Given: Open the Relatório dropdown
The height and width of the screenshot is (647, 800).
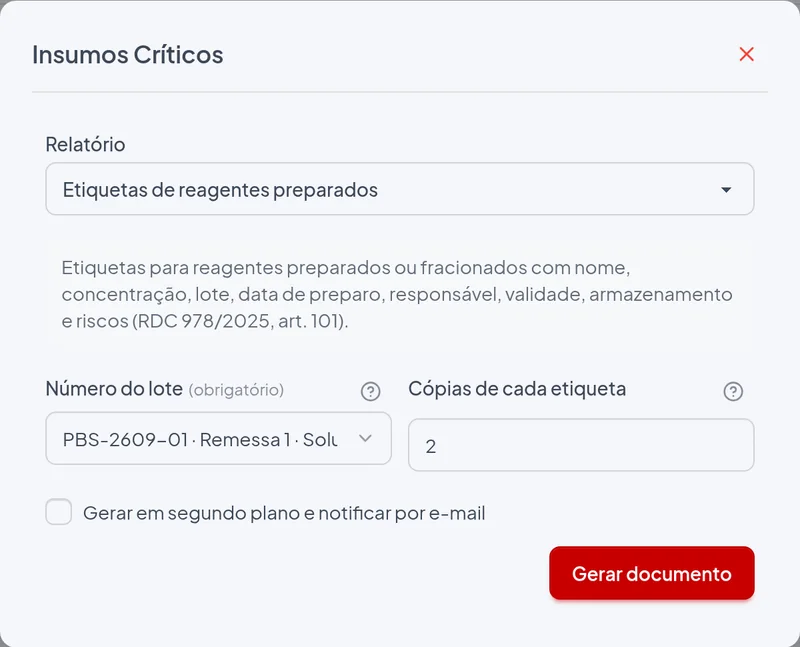Looking at the screenshot, I should coord(399,189).
